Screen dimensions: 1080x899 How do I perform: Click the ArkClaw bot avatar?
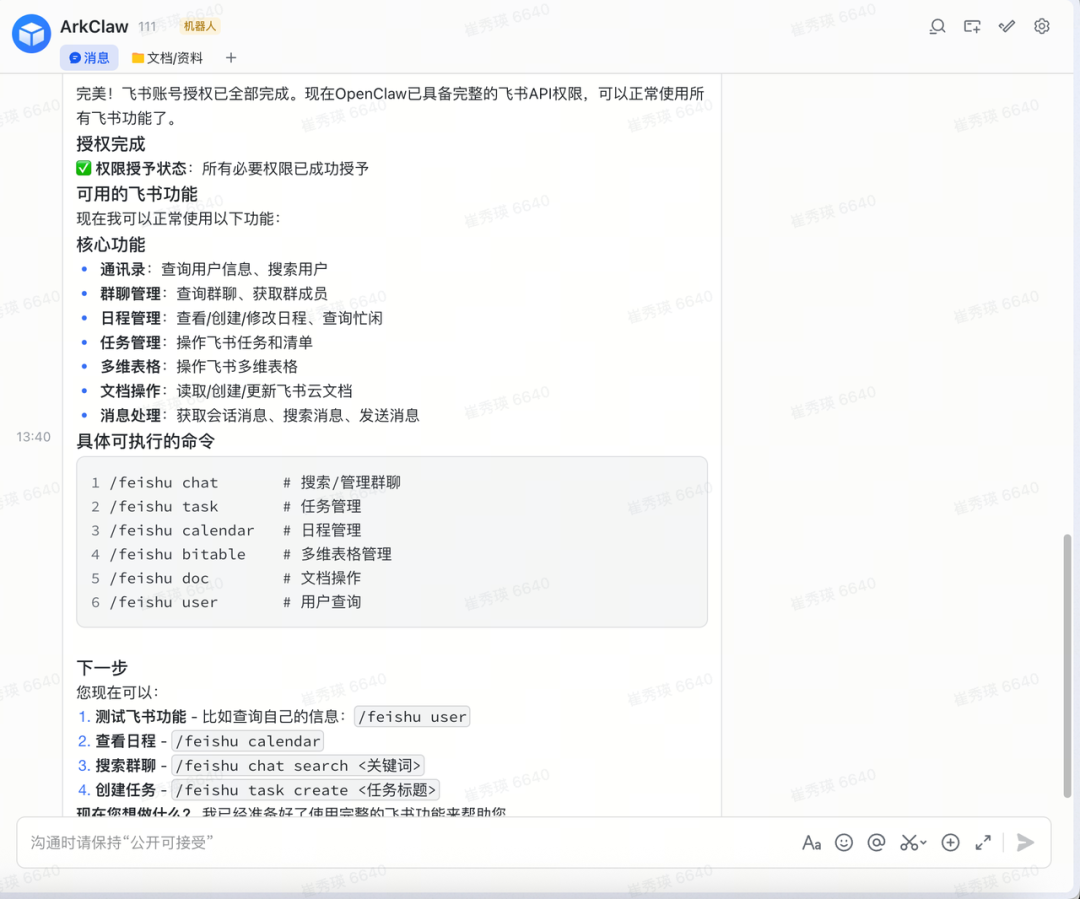click(31, 34)
